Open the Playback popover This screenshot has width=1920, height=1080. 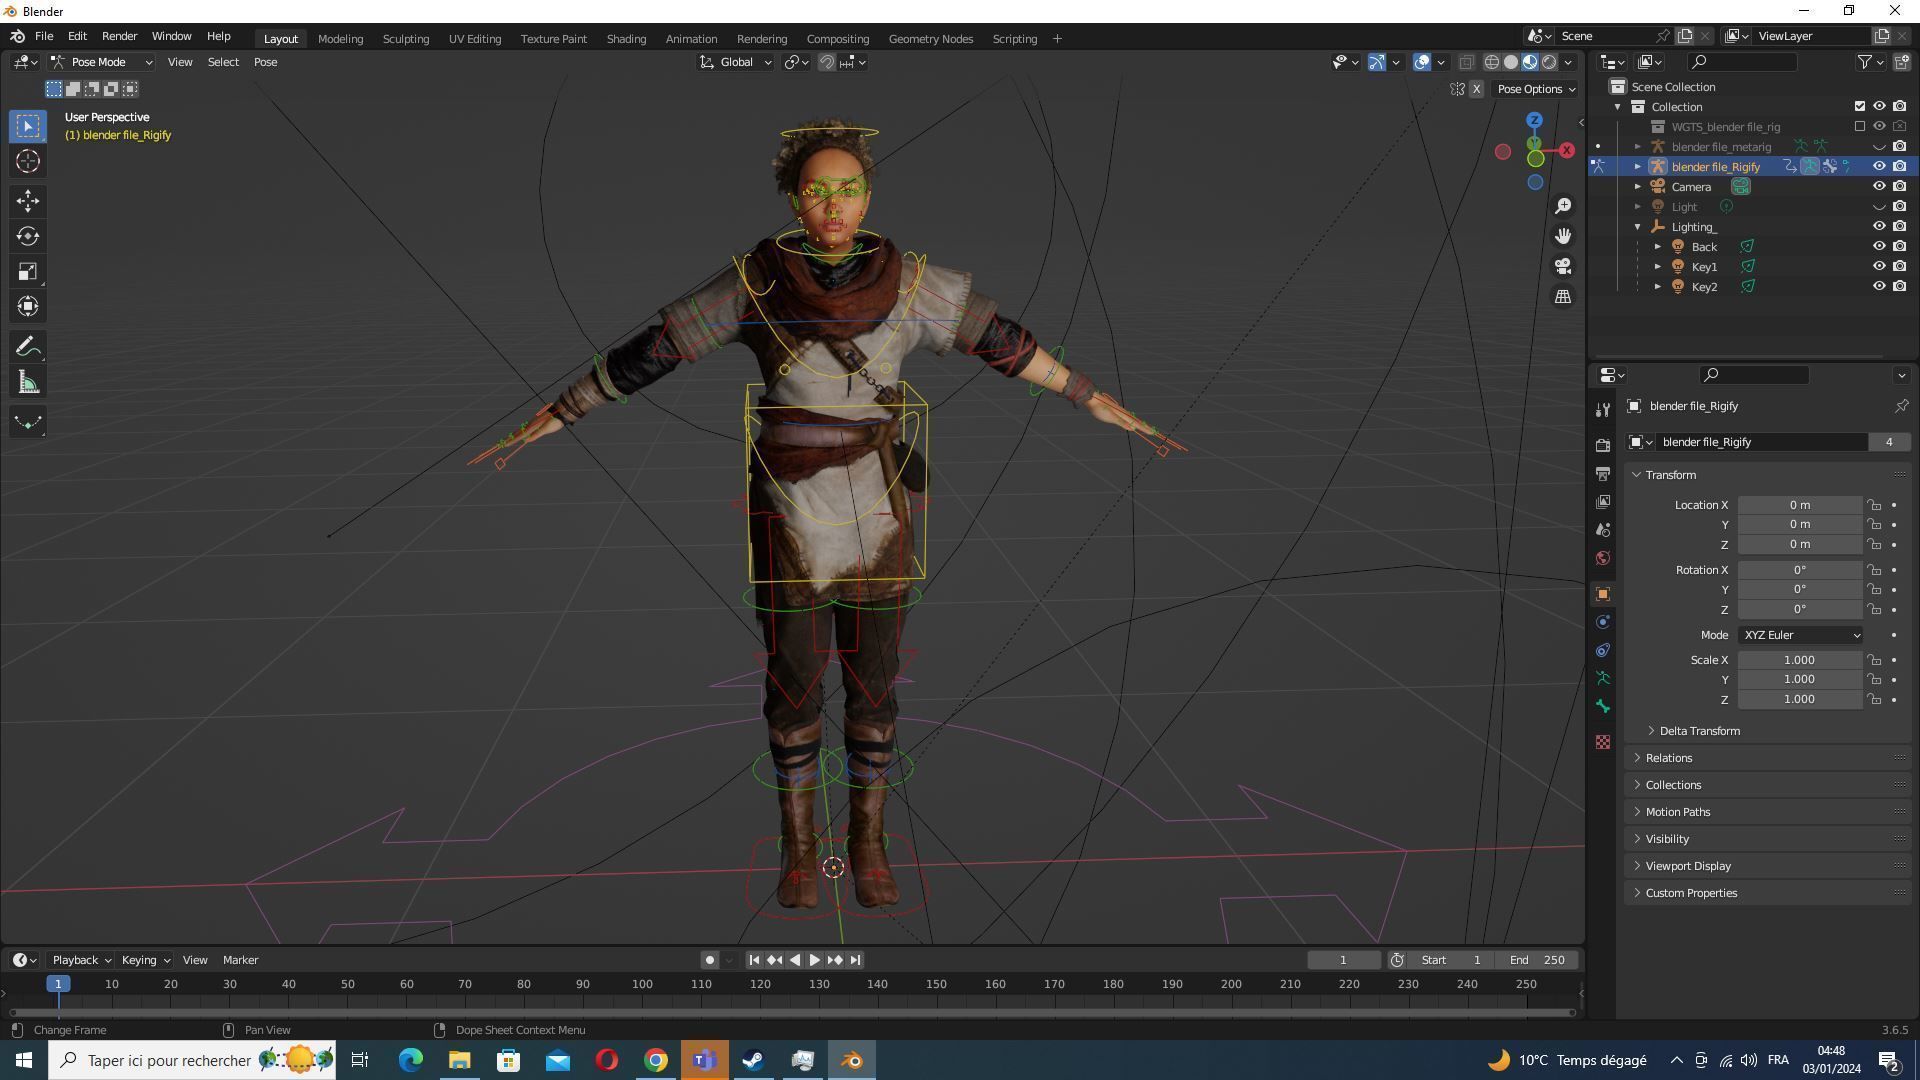click(x=81, y=960)
